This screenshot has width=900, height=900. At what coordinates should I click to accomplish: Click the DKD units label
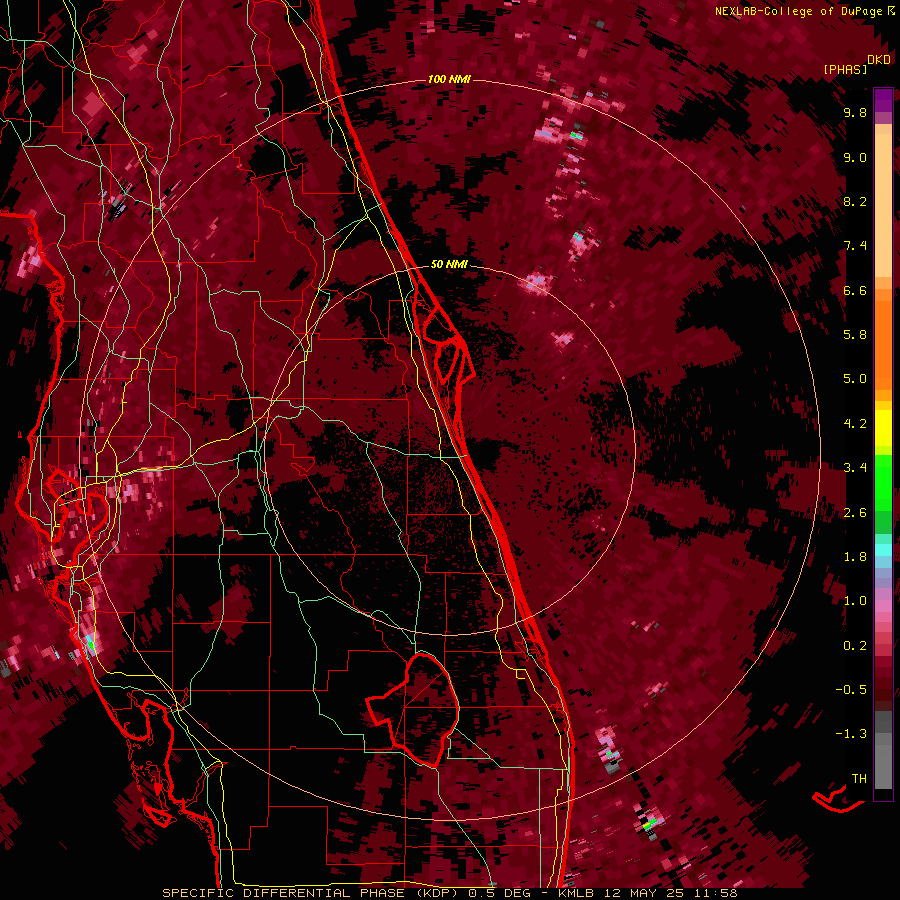coord(878,59)
